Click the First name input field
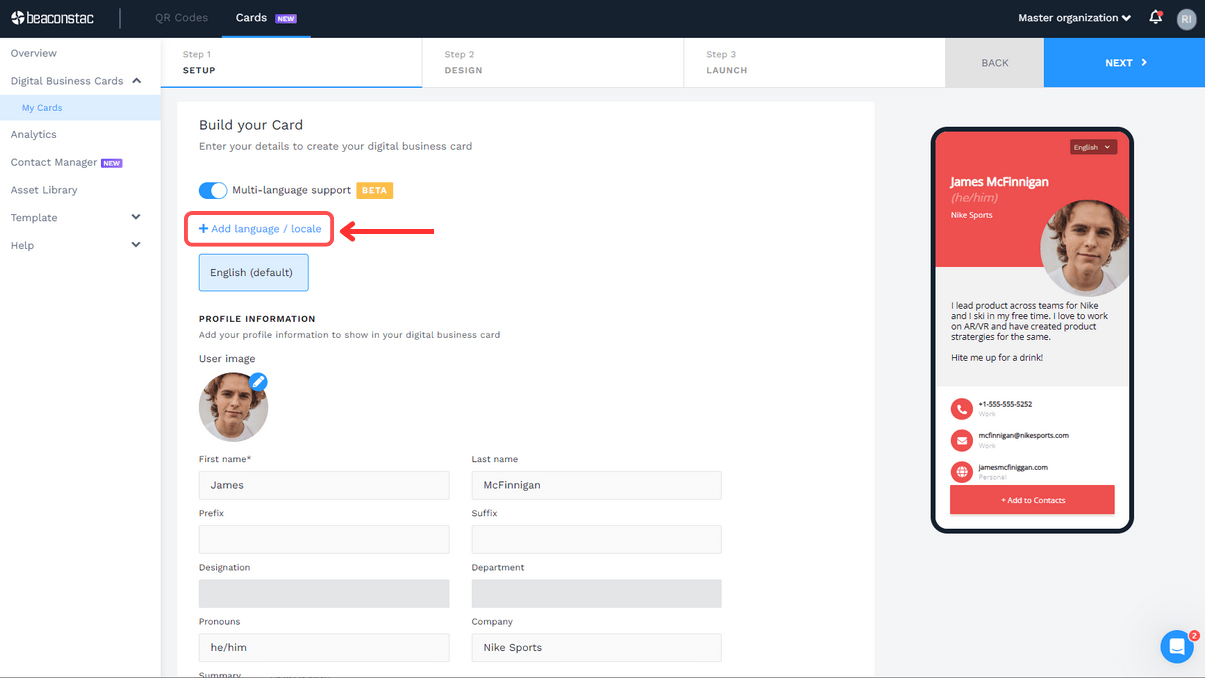This screenshot has height=678, width=1205. click(x=324, y=485)
